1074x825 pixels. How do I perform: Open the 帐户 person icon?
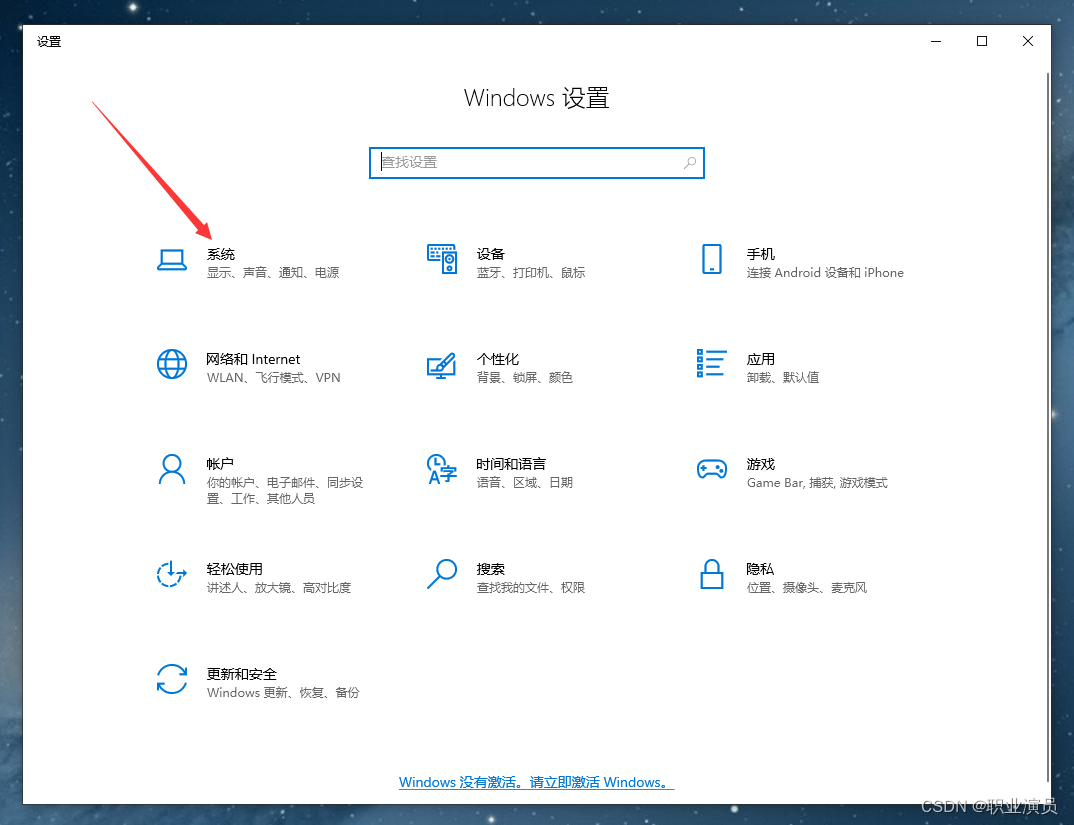click(x=172, y=469)
